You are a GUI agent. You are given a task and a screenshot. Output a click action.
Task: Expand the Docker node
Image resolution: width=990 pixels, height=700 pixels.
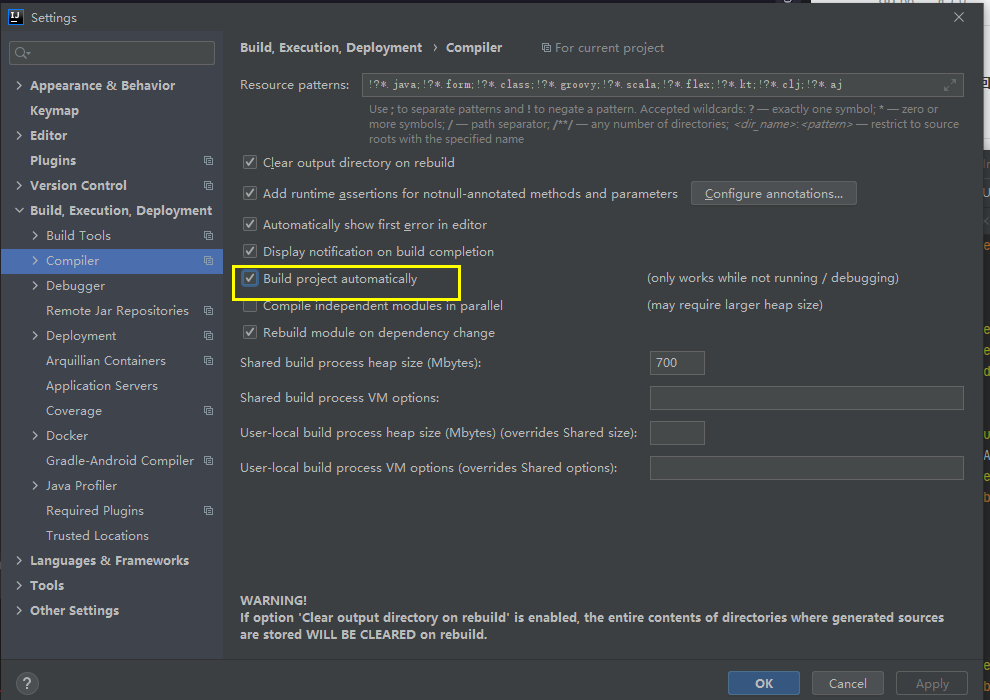tap(35, 436)
